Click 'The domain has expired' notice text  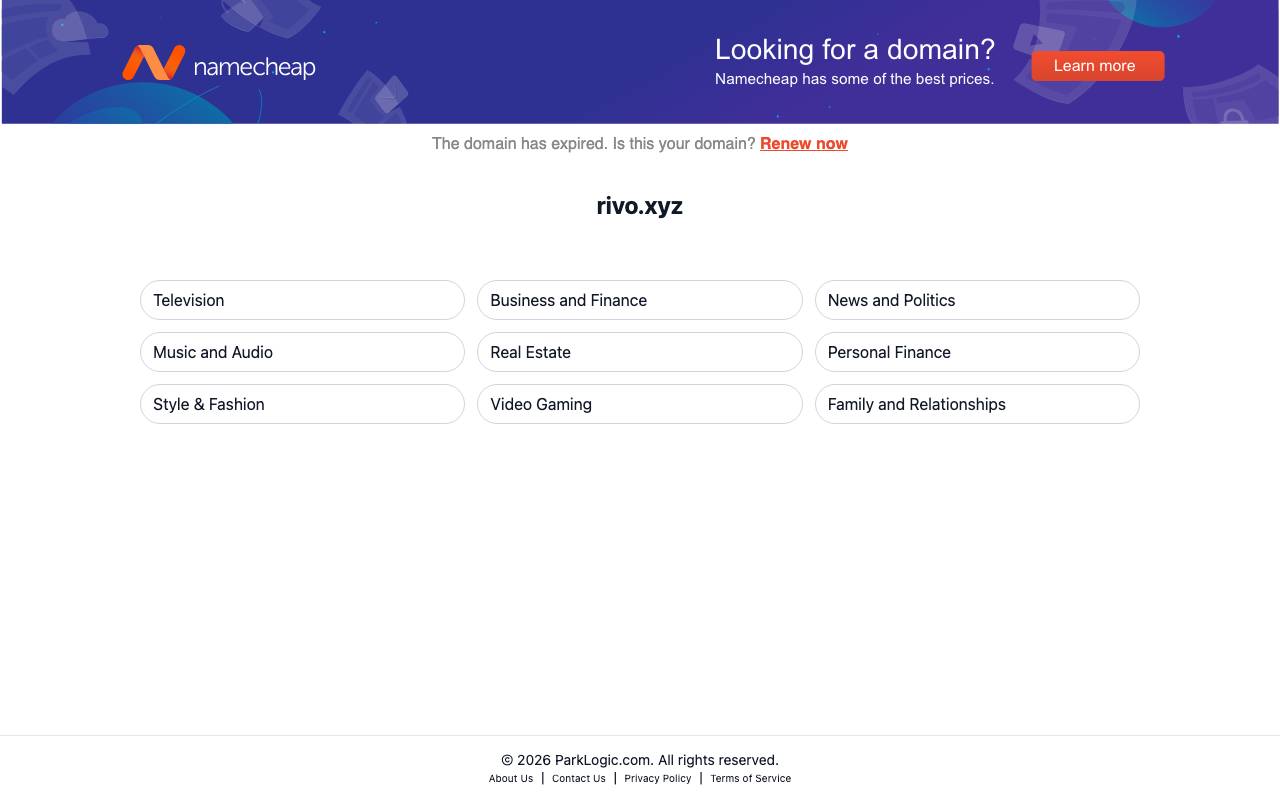click(594, 143)
